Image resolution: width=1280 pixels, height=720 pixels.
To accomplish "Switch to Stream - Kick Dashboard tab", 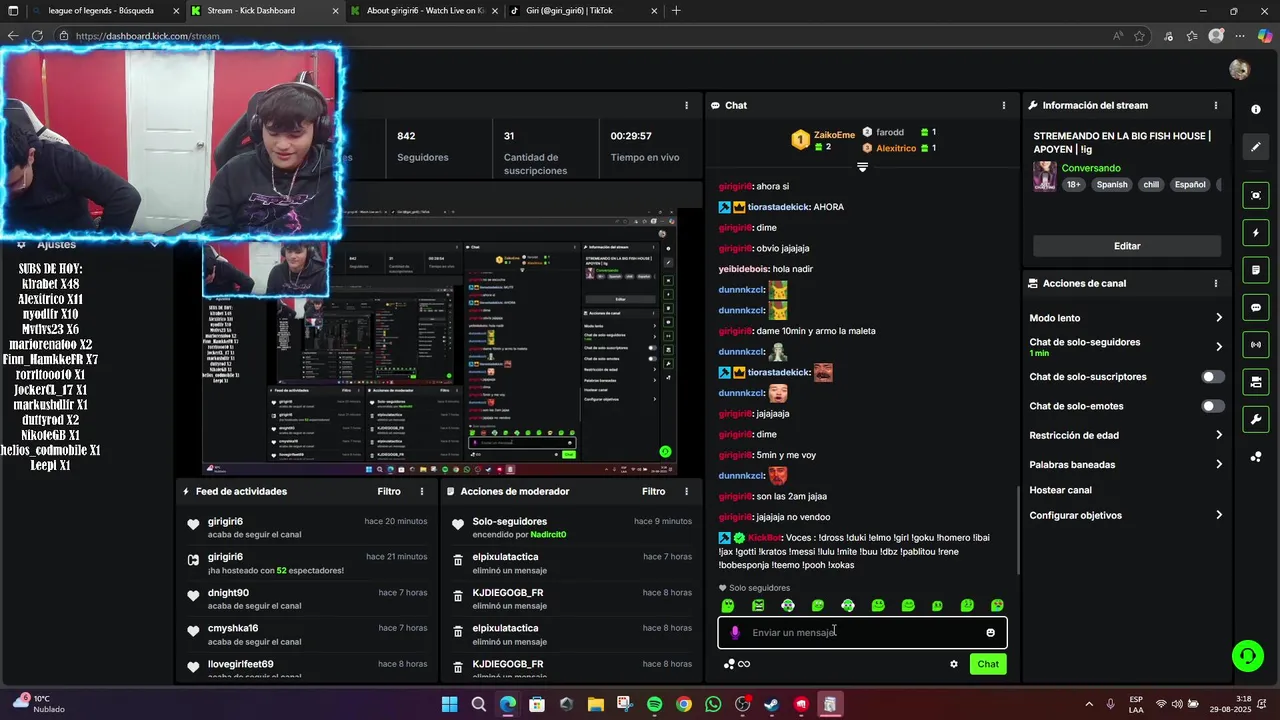I will [264, 11].
